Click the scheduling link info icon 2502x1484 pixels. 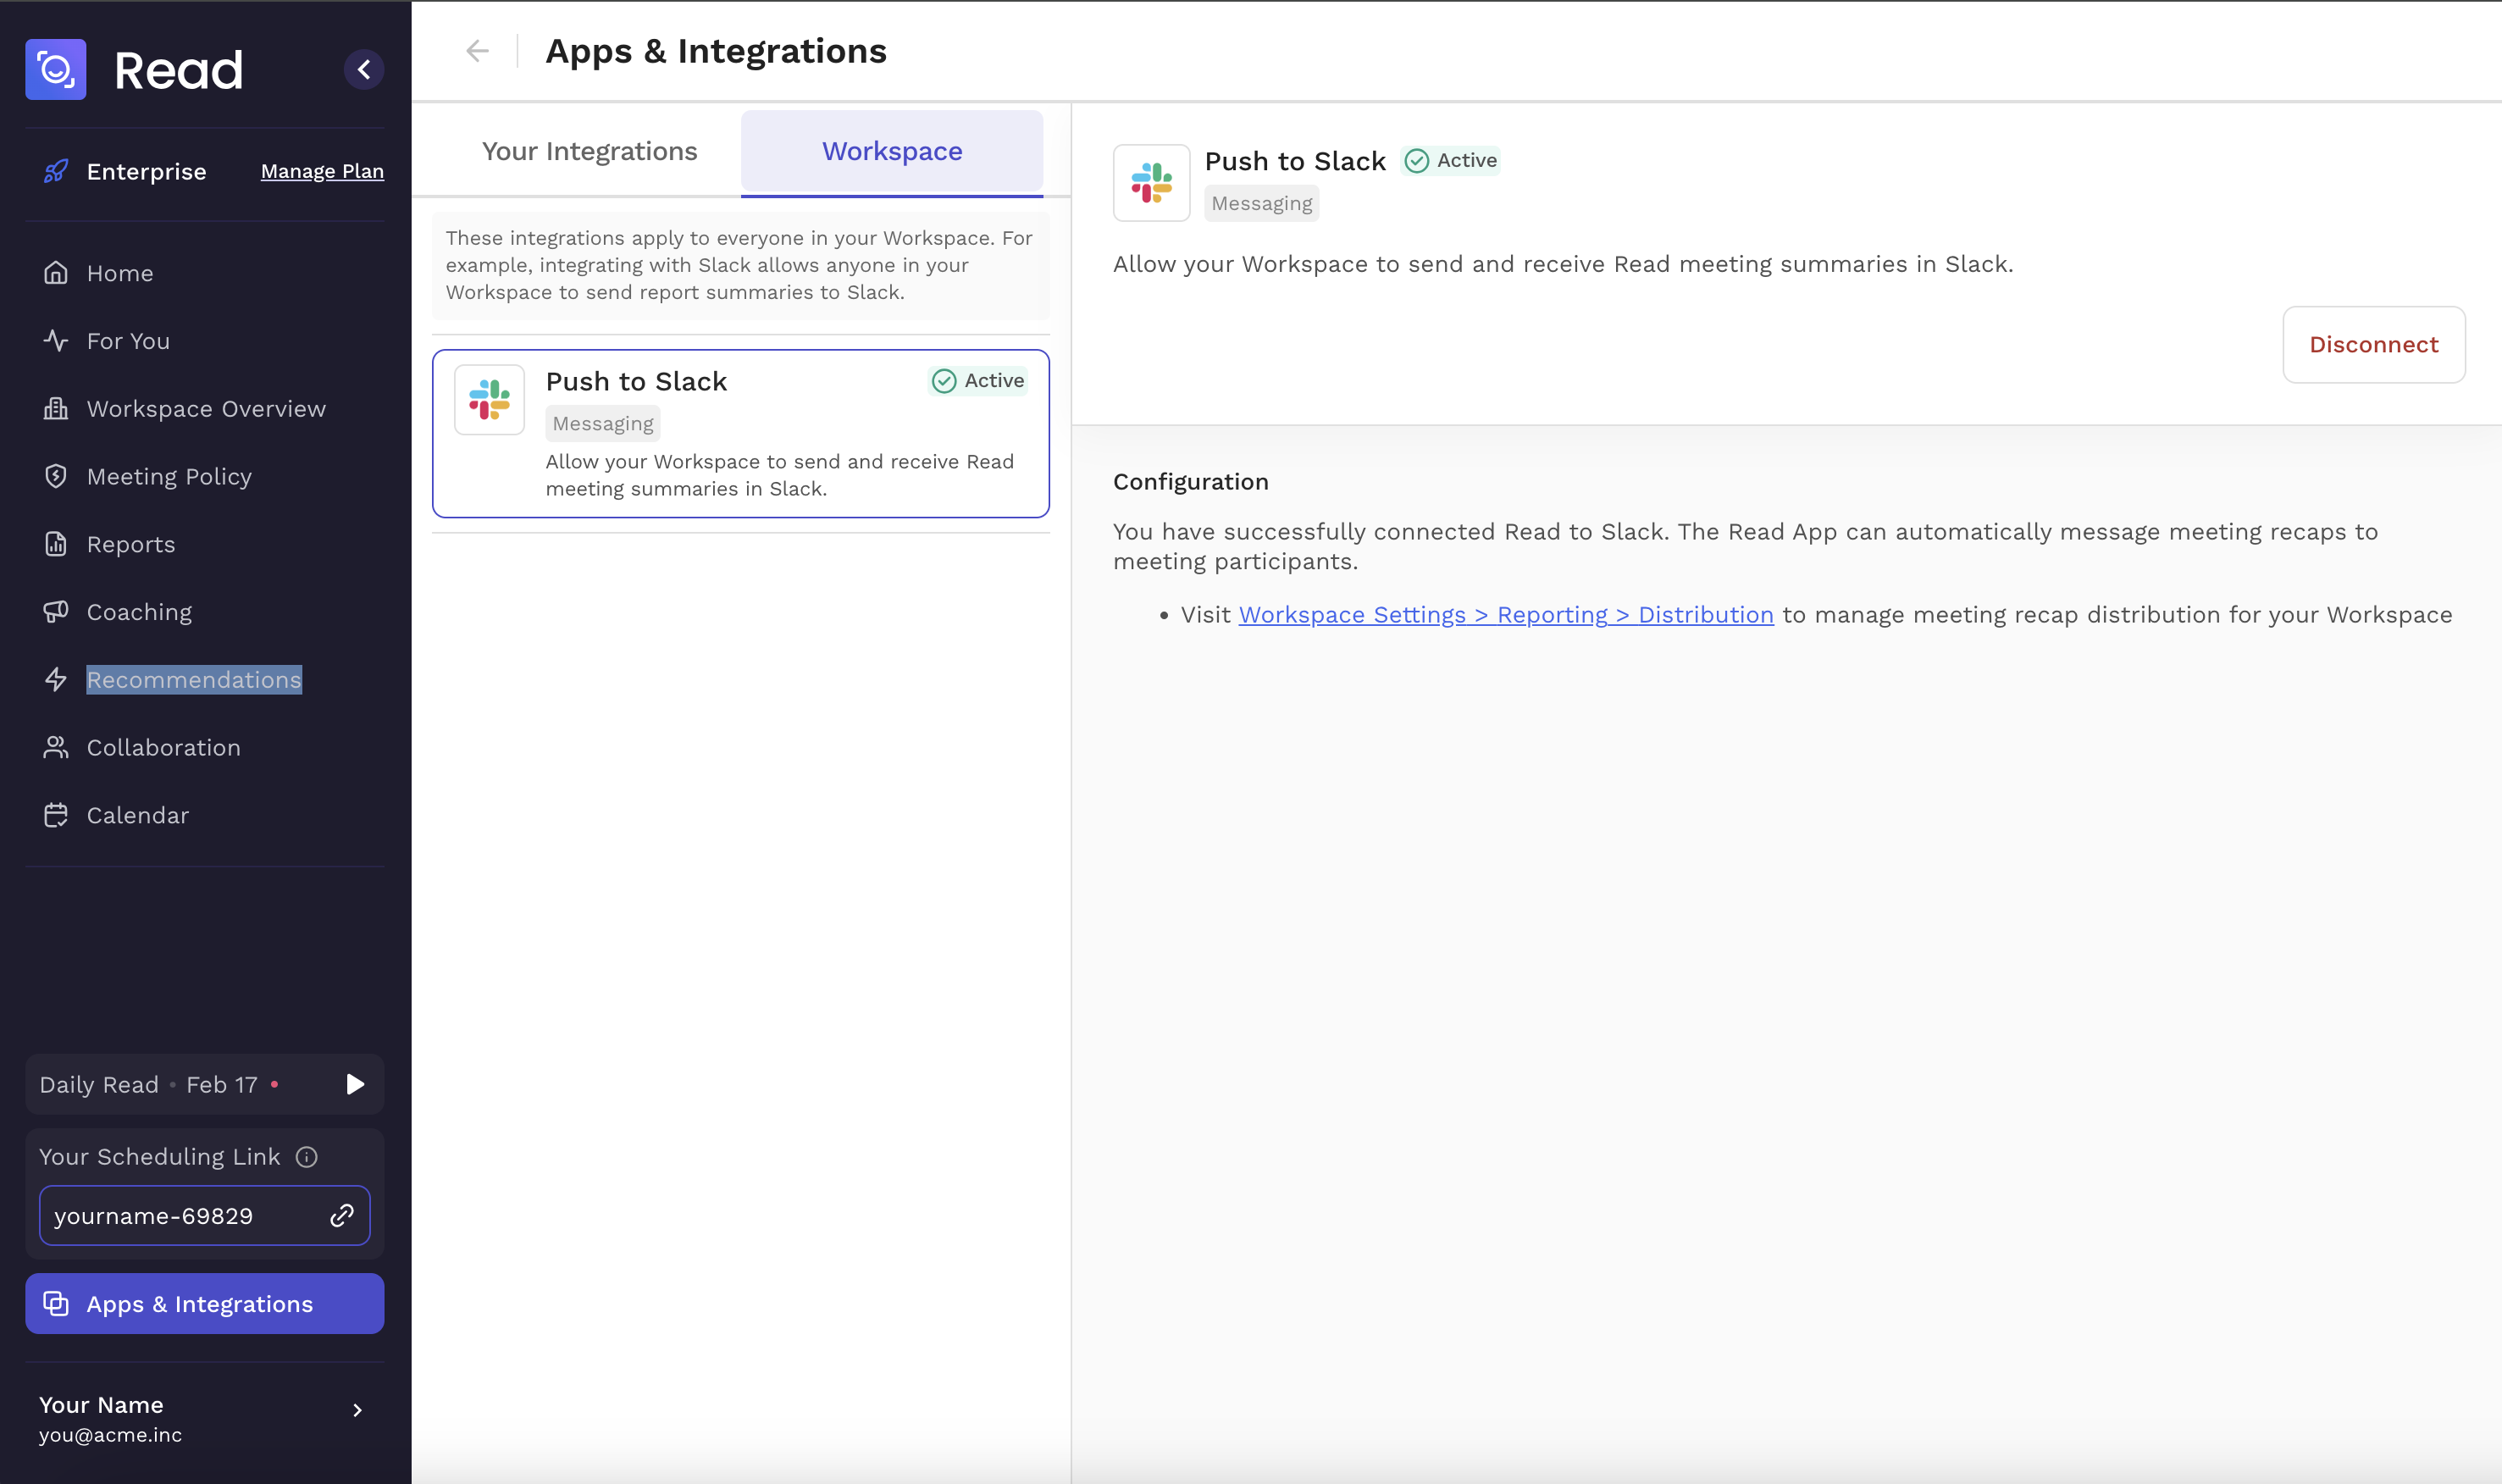pyautogui.click(x=307, y=1157)
